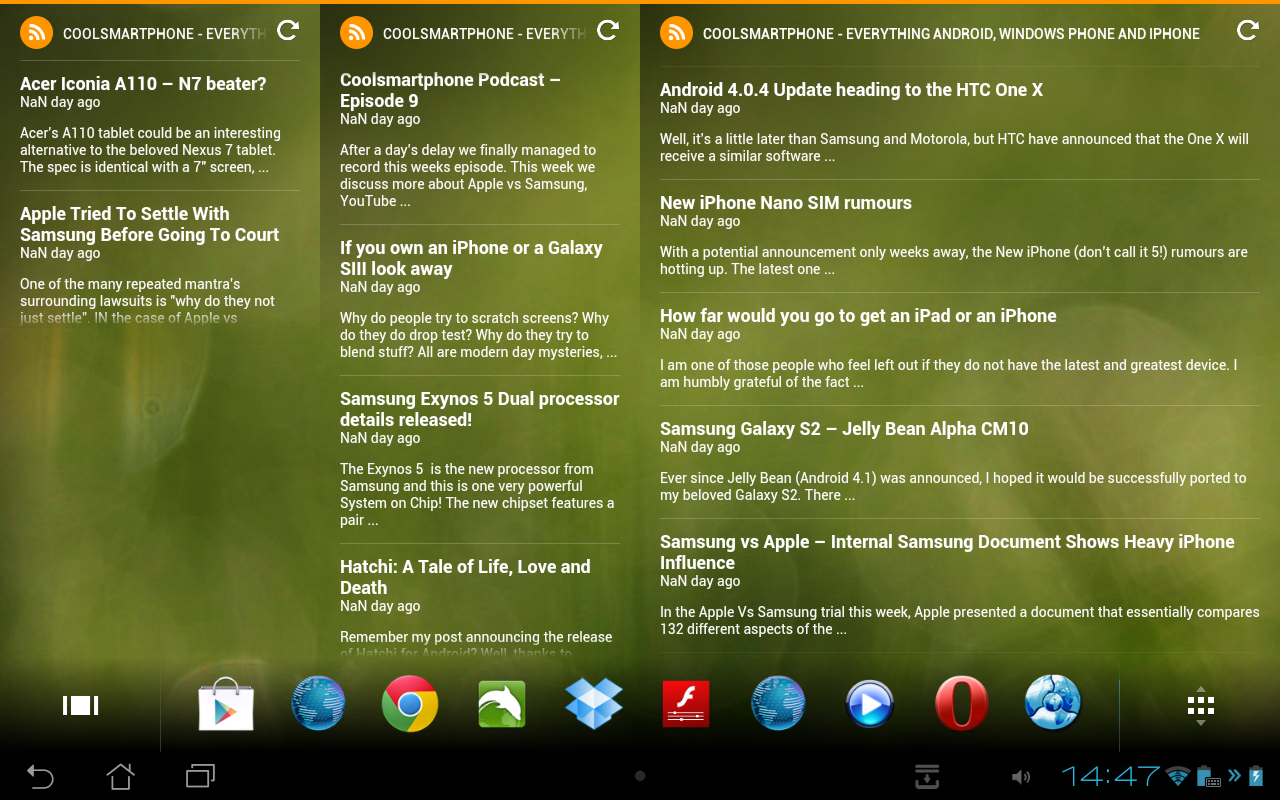The image size is (1280, 800).
Task: Refresh the feed widget showing Acer Iconia
Action: (288, 31)
